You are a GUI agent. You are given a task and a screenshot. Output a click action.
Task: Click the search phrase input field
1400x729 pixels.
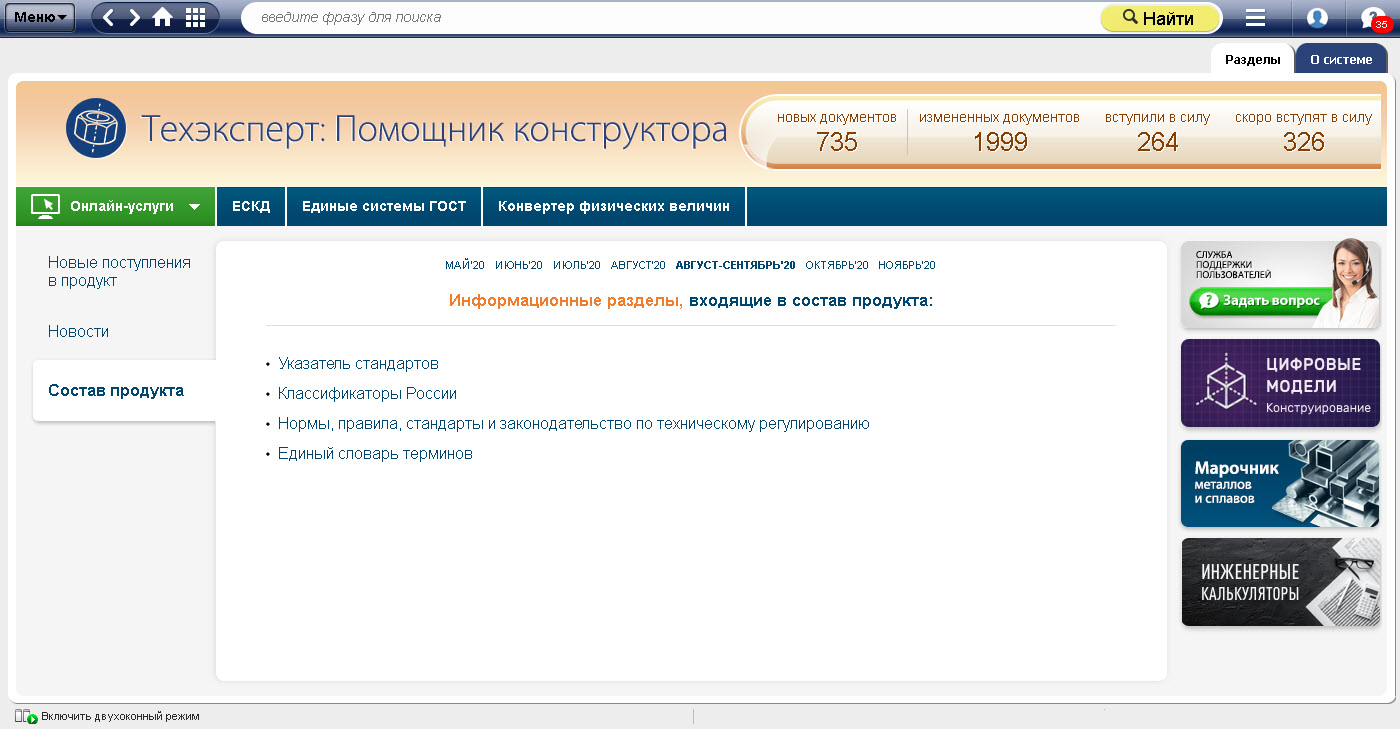(670, 18)
